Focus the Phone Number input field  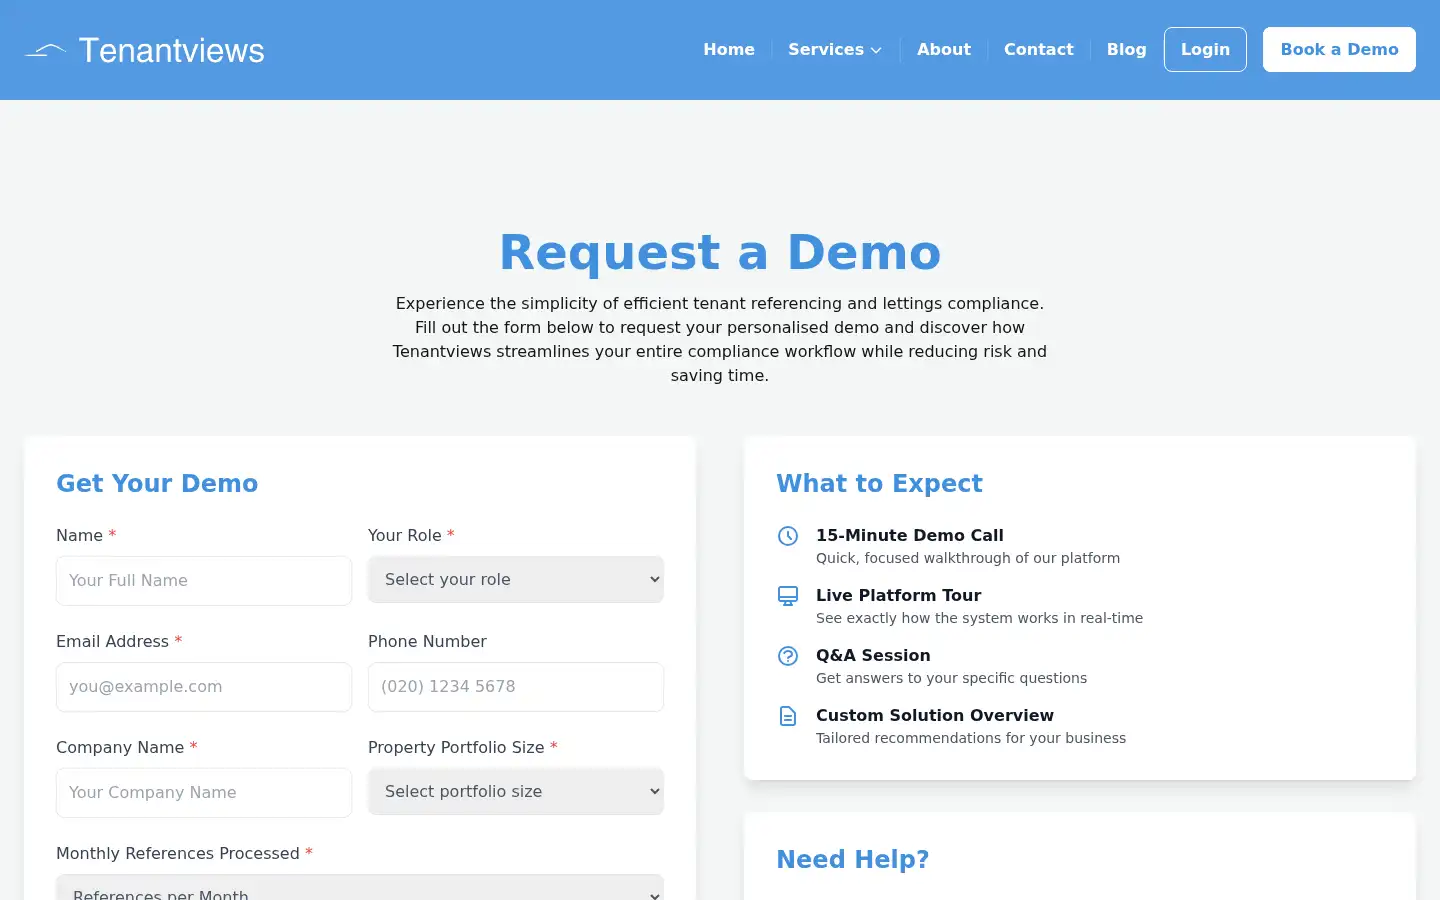click(516, 687)
